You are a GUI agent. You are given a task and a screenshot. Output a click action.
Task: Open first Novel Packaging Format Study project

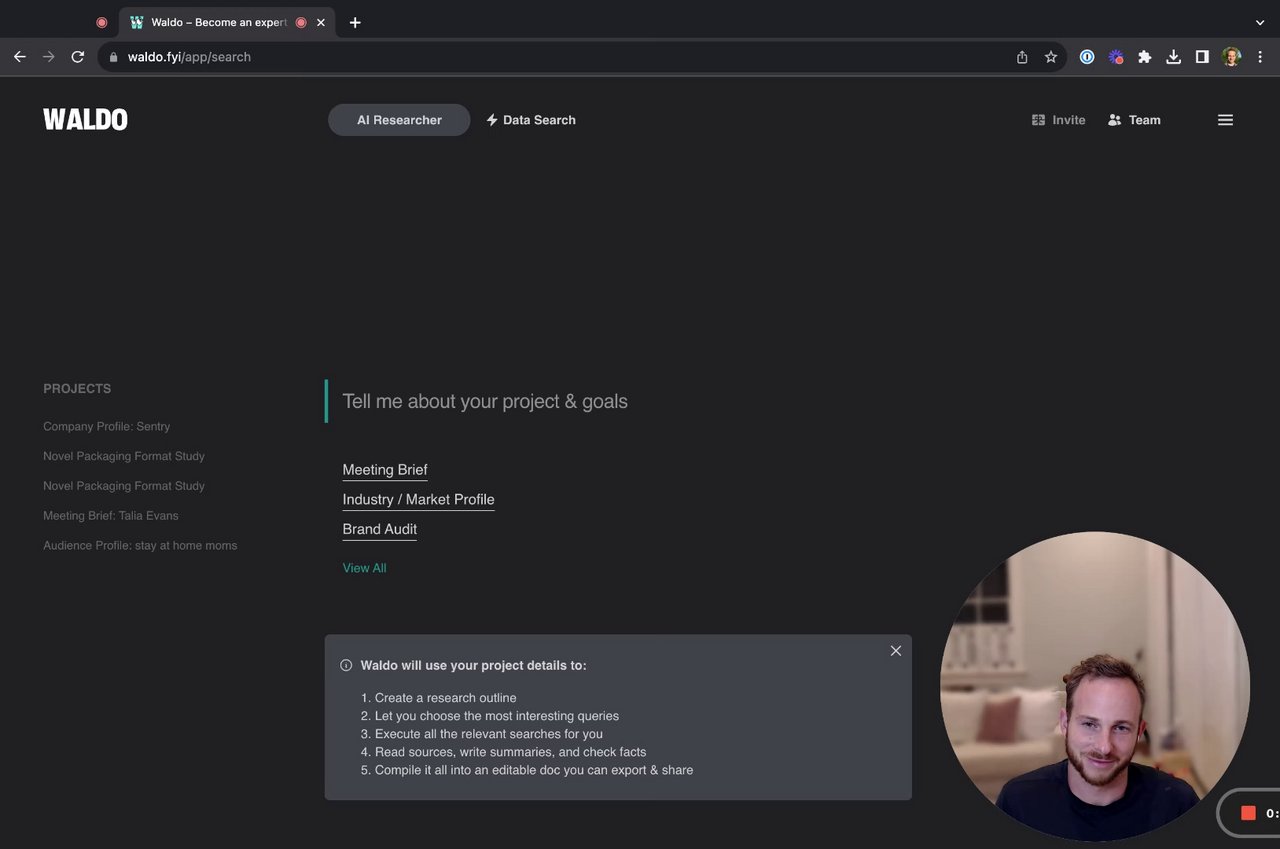pyautogui.click(x=124, y=456)
